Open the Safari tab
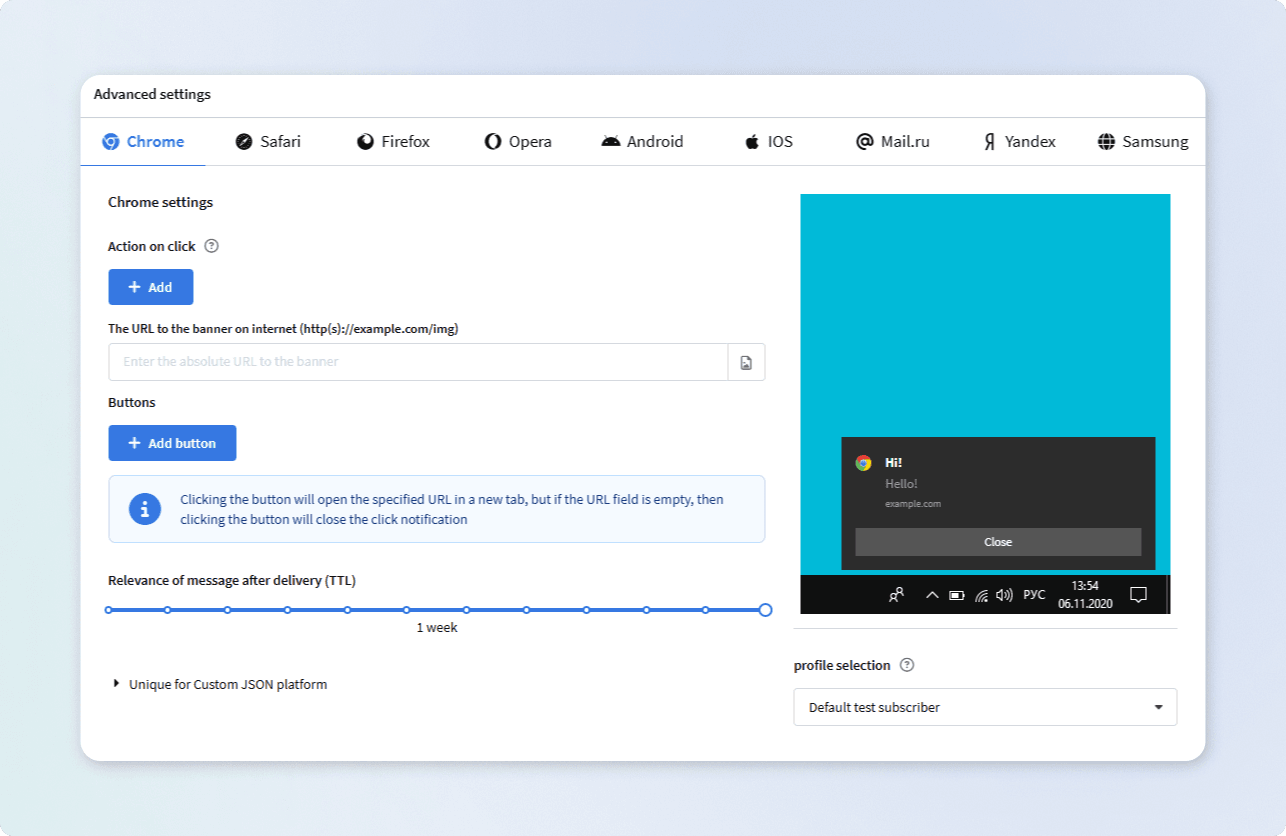 pos(268,142)
